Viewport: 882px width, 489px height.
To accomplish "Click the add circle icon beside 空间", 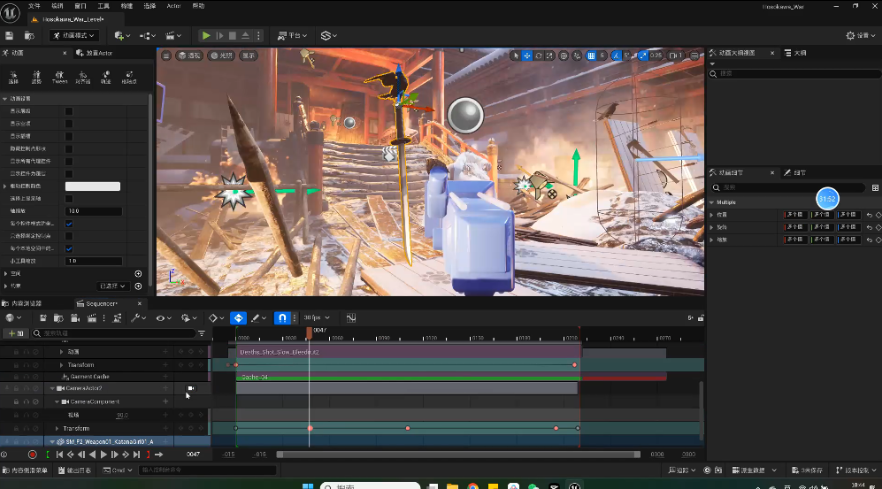I will [138, 273].
